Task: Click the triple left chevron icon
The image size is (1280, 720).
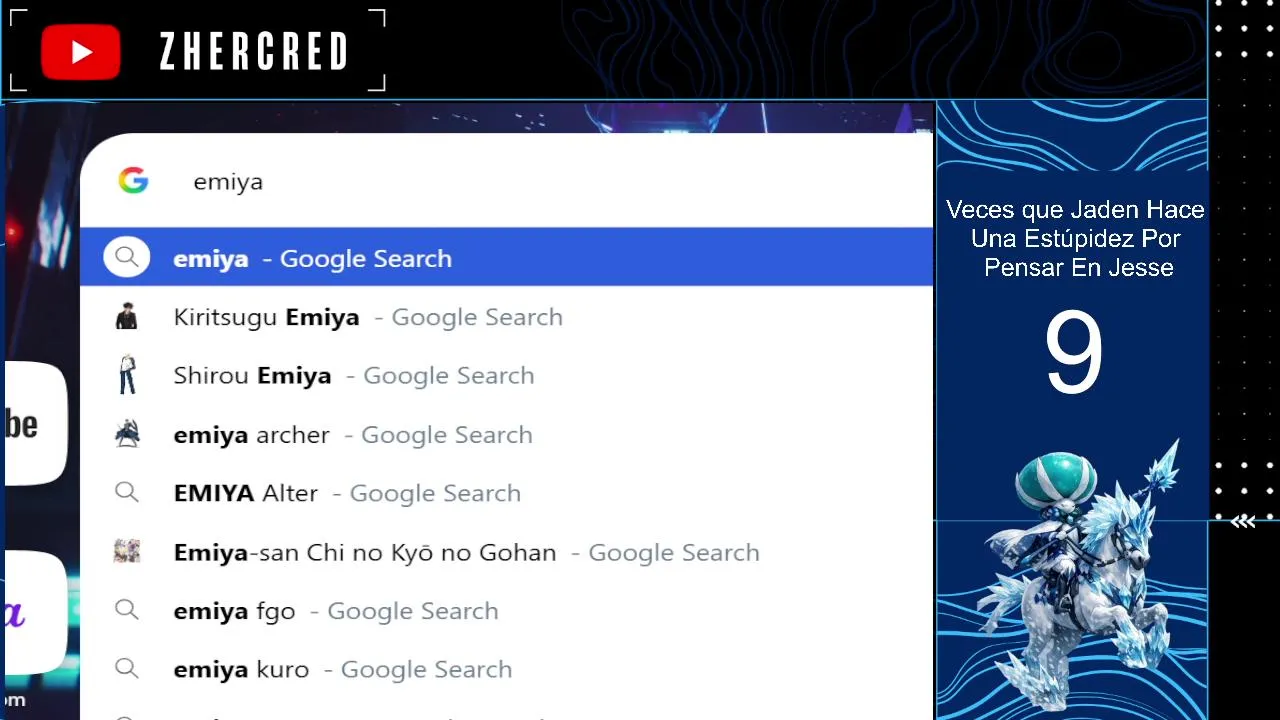Action: [x=1243, y=521]
